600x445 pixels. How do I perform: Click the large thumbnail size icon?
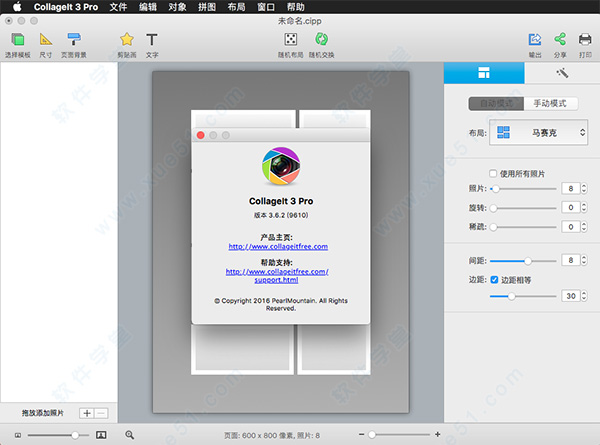coord(101,435)
